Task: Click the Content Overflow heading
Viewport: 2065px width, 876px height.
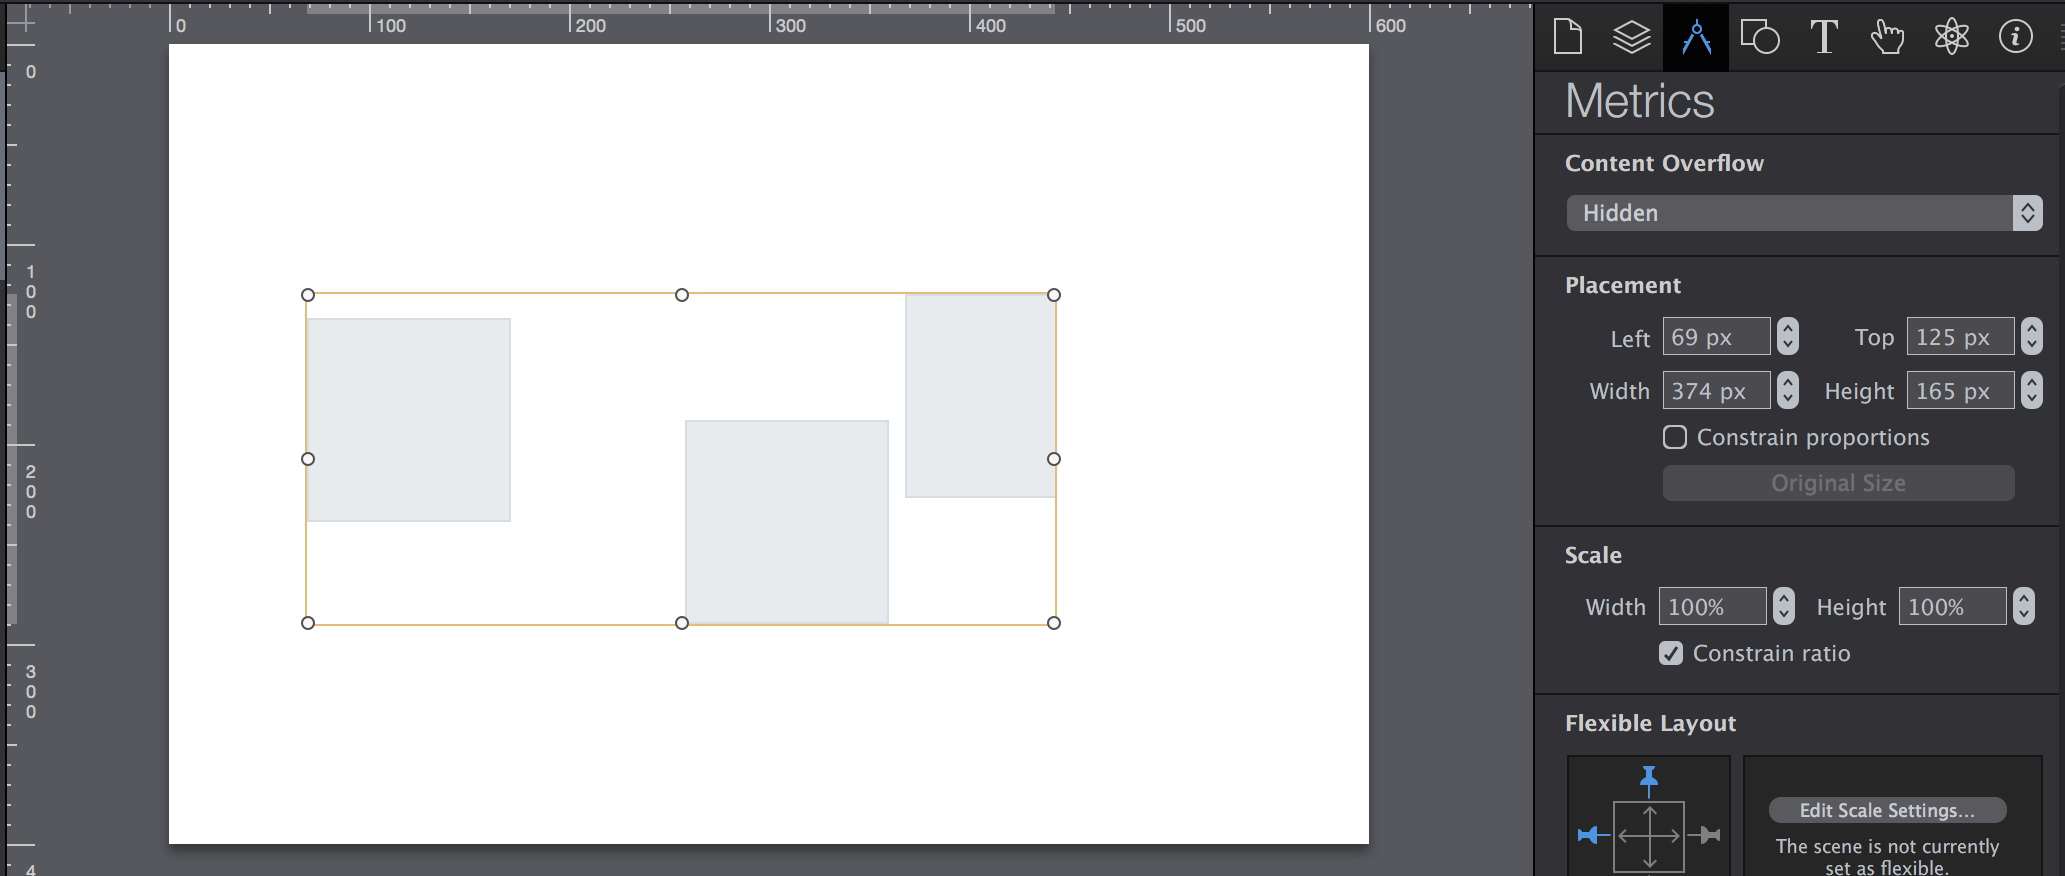Action: click(x=1664, y=163)
